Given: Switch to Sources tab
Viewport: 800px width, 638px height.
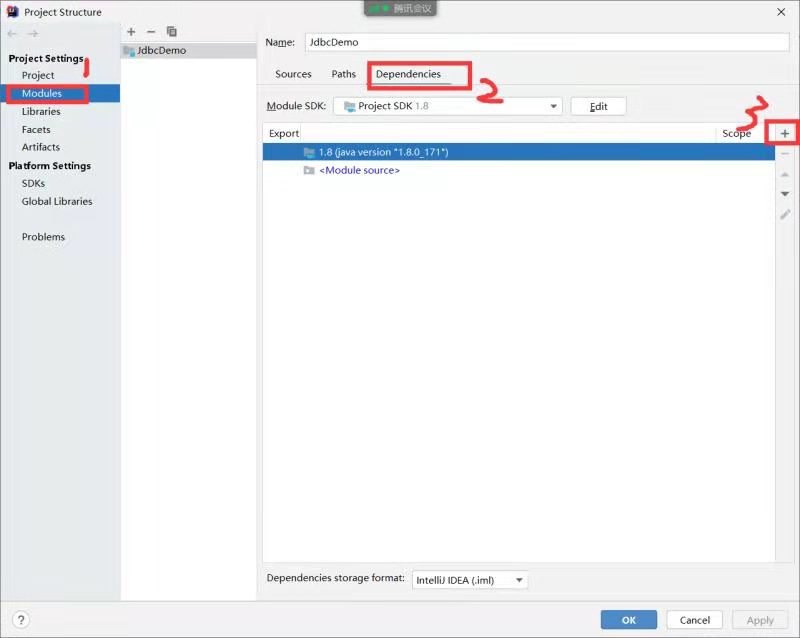Looking at the screenshot, I should point(293,74).
